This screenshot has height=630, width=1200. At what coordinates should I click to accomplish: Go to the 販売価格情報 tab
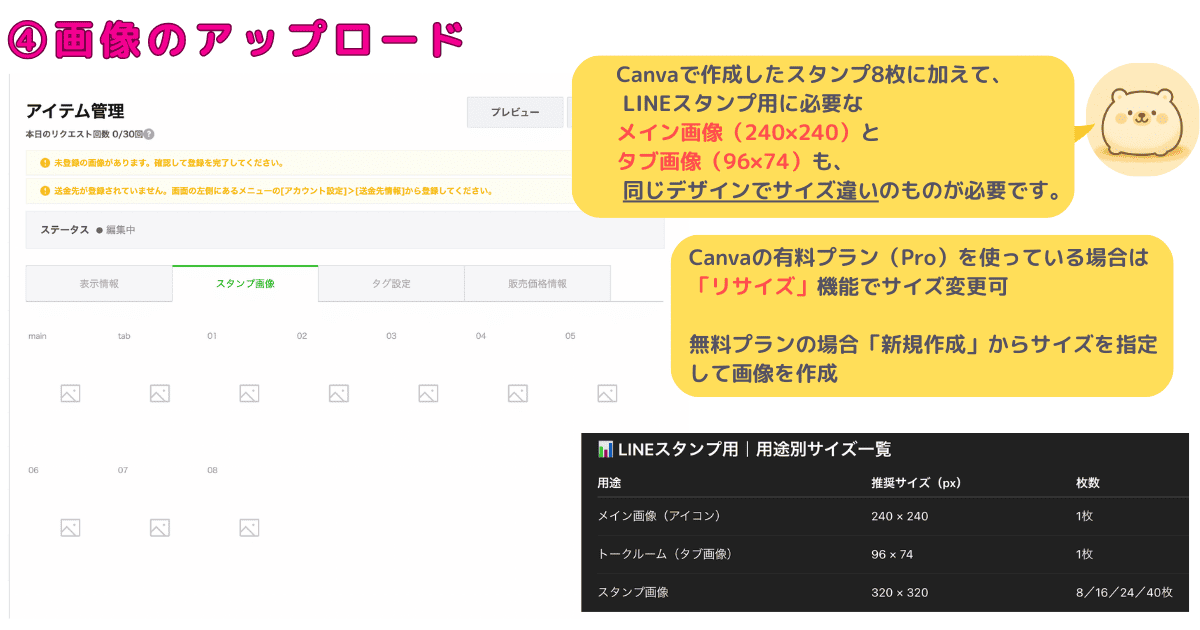537,284
